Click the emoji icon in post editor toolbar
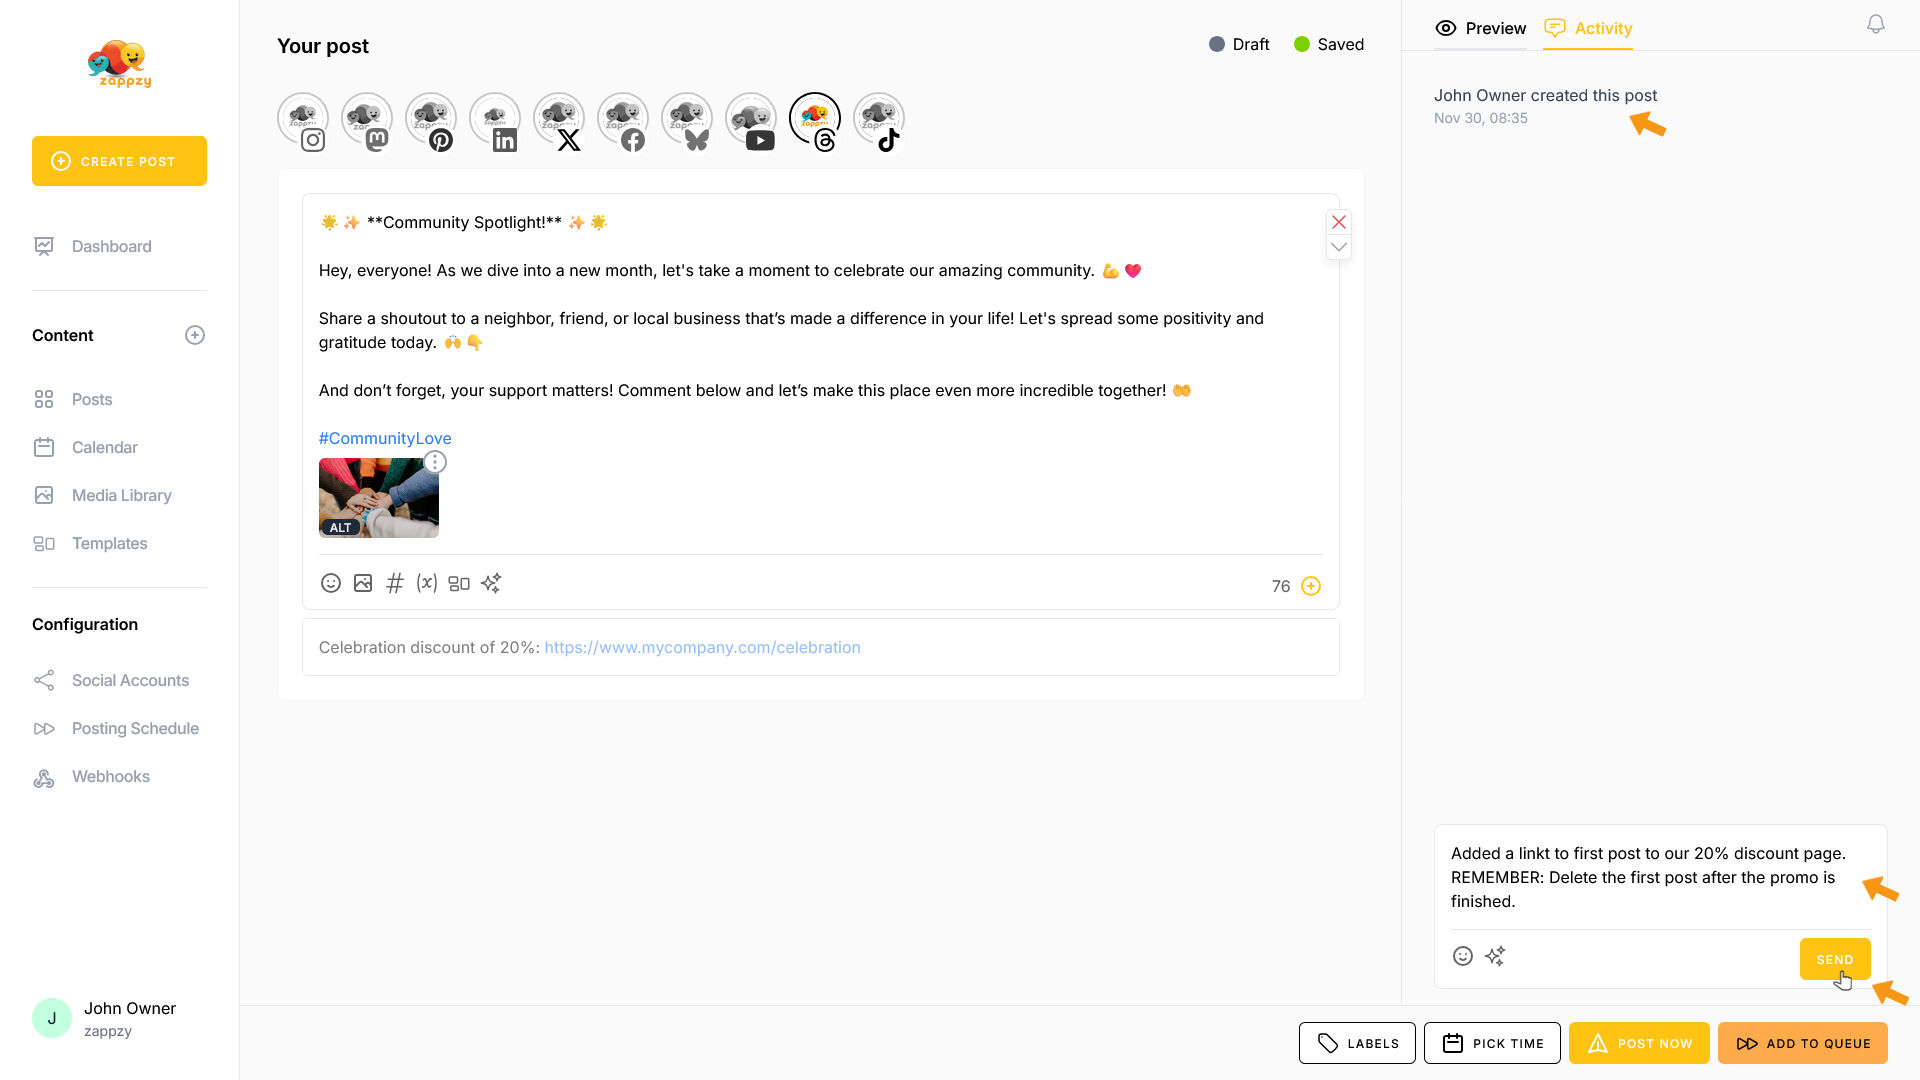 pyautogui.click(x=331, y=583)
